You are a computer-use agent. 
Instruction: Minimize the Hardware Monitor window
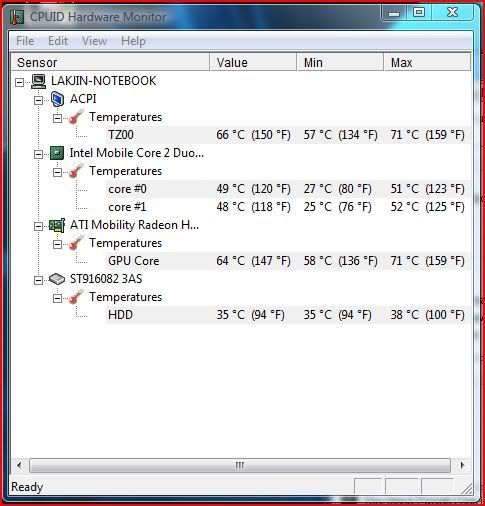[394, 13]
